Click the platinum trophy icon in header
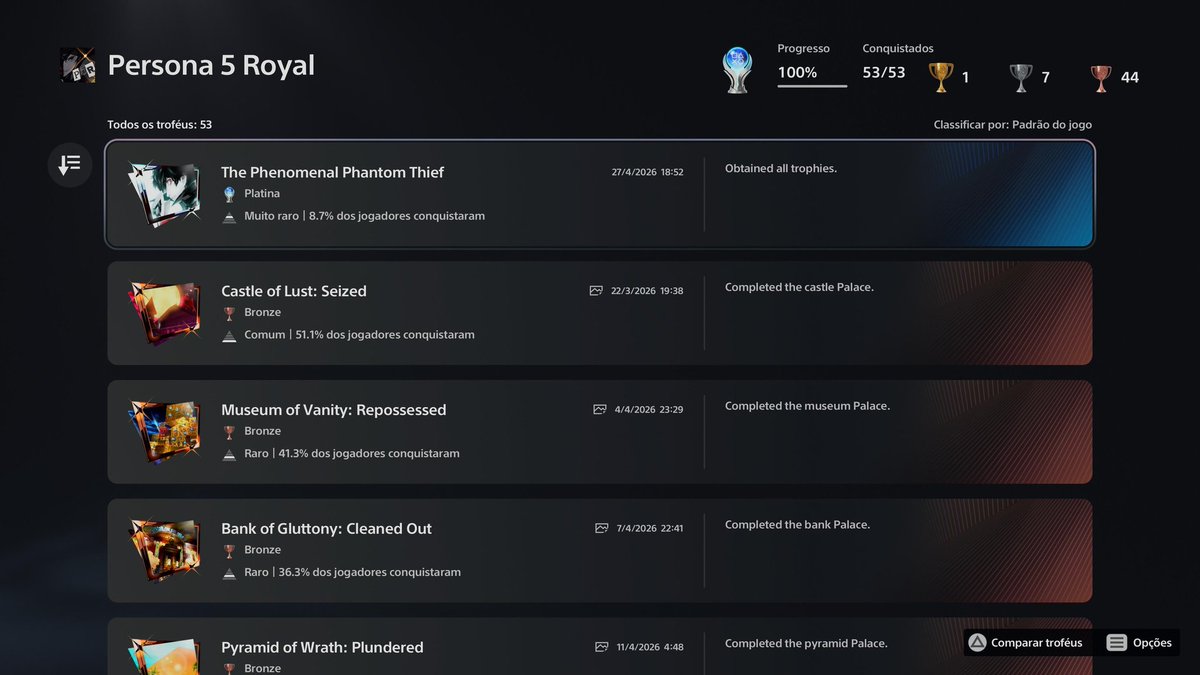Image resolution: width=1200 pixels, height=675 pixels. (737, 71)
